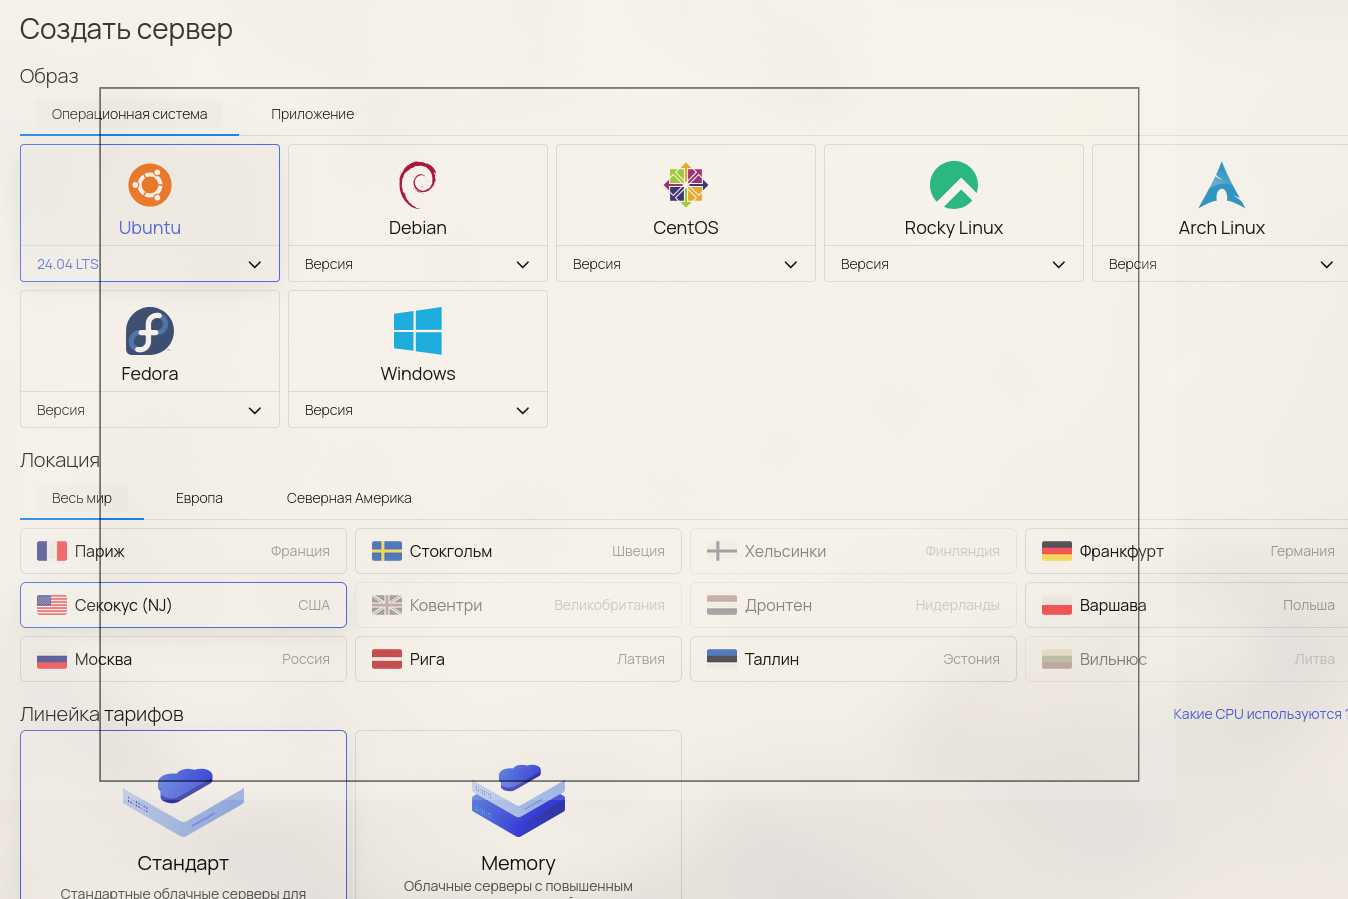This screenshot has height=899, width=1348.
Task: Select the Memory tariff cloud server icon
Action: pyautogui.click(x=518, y=801)
